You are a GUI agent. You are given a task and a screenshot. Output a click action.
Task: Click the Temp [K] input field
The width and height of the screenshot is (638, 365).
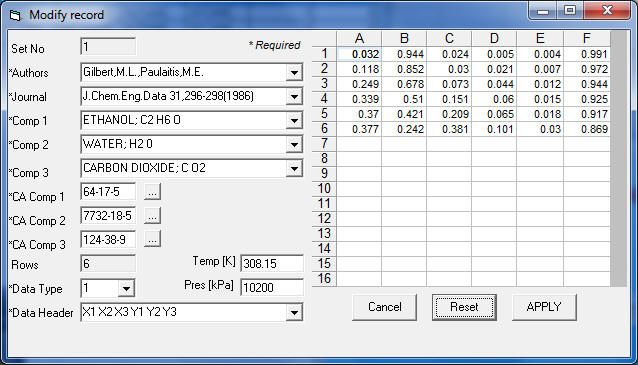point(272,264)
